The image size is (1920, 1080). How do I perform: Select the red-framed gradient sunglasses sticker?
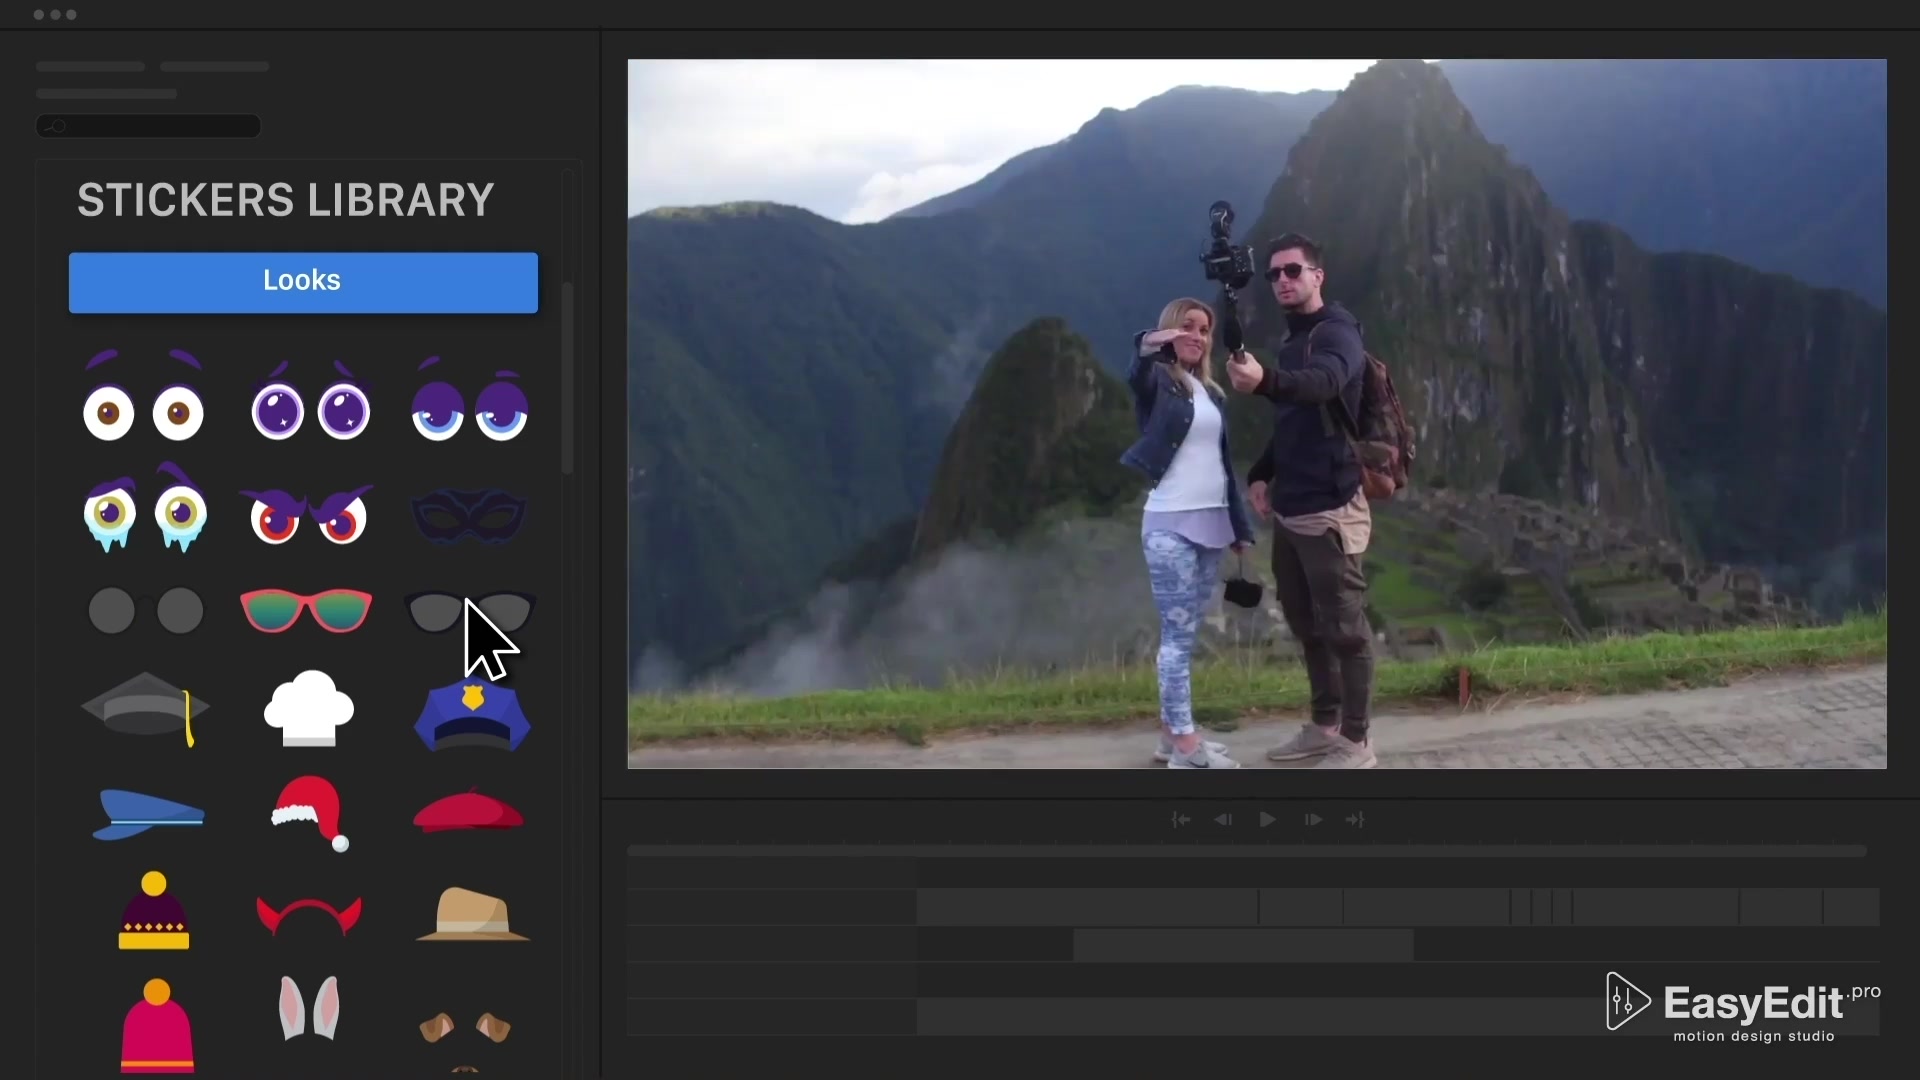pyautogui.click(x=306, y=610)
